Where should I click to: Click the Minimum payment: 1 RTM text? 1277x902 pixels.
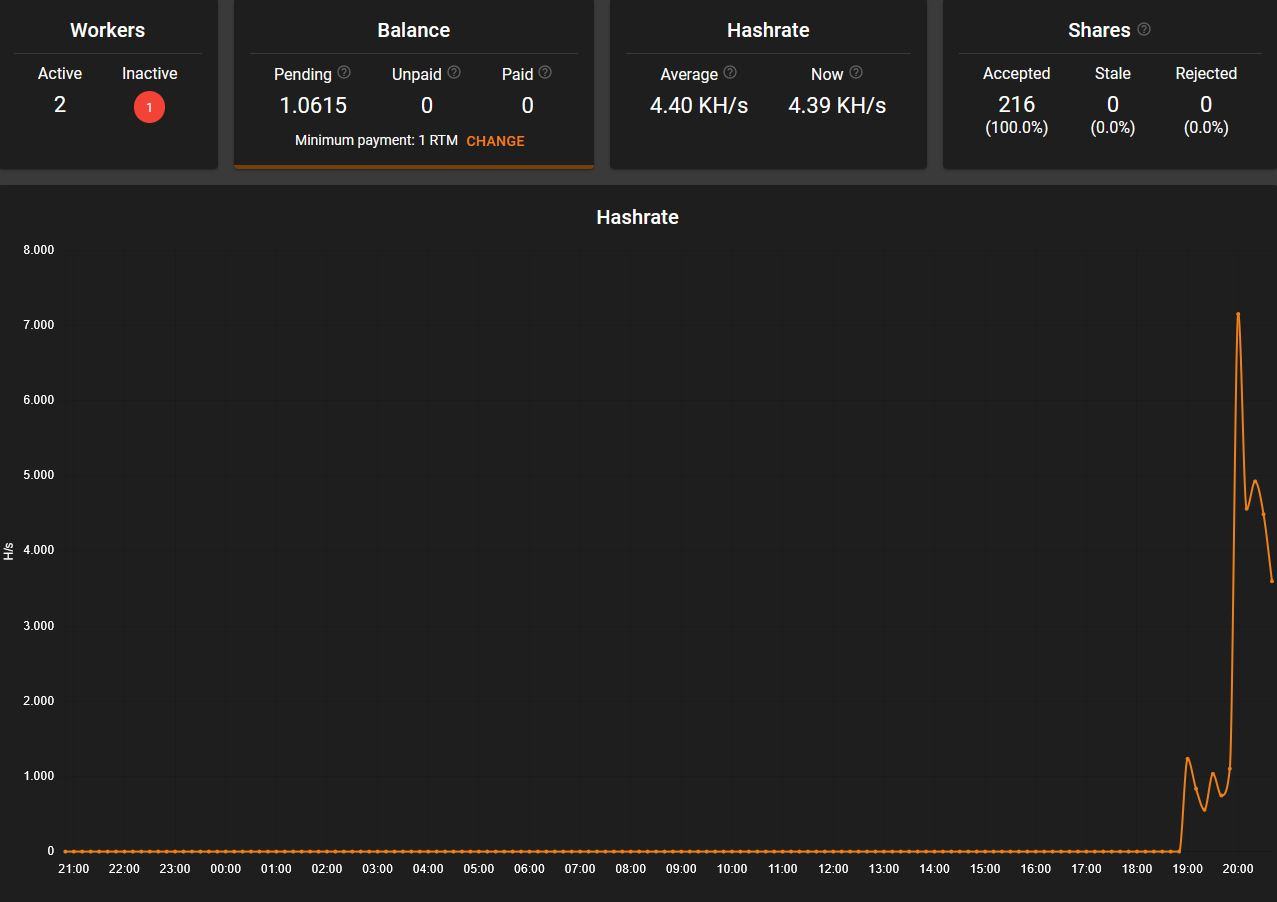[x=376, y=141]
